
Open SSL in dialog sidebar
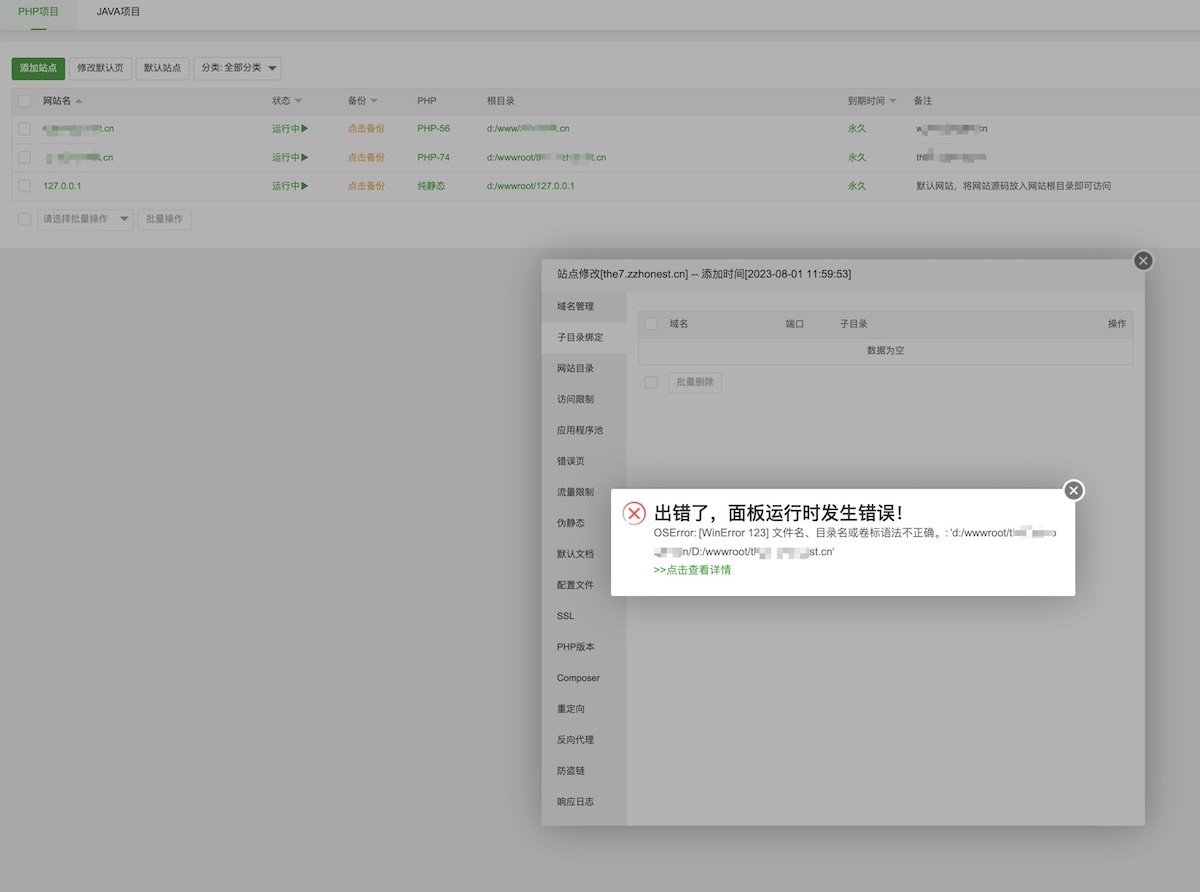584,616
